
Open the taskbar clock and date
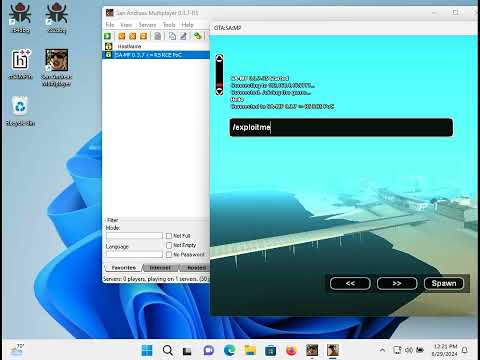click(x=444, y=350)
